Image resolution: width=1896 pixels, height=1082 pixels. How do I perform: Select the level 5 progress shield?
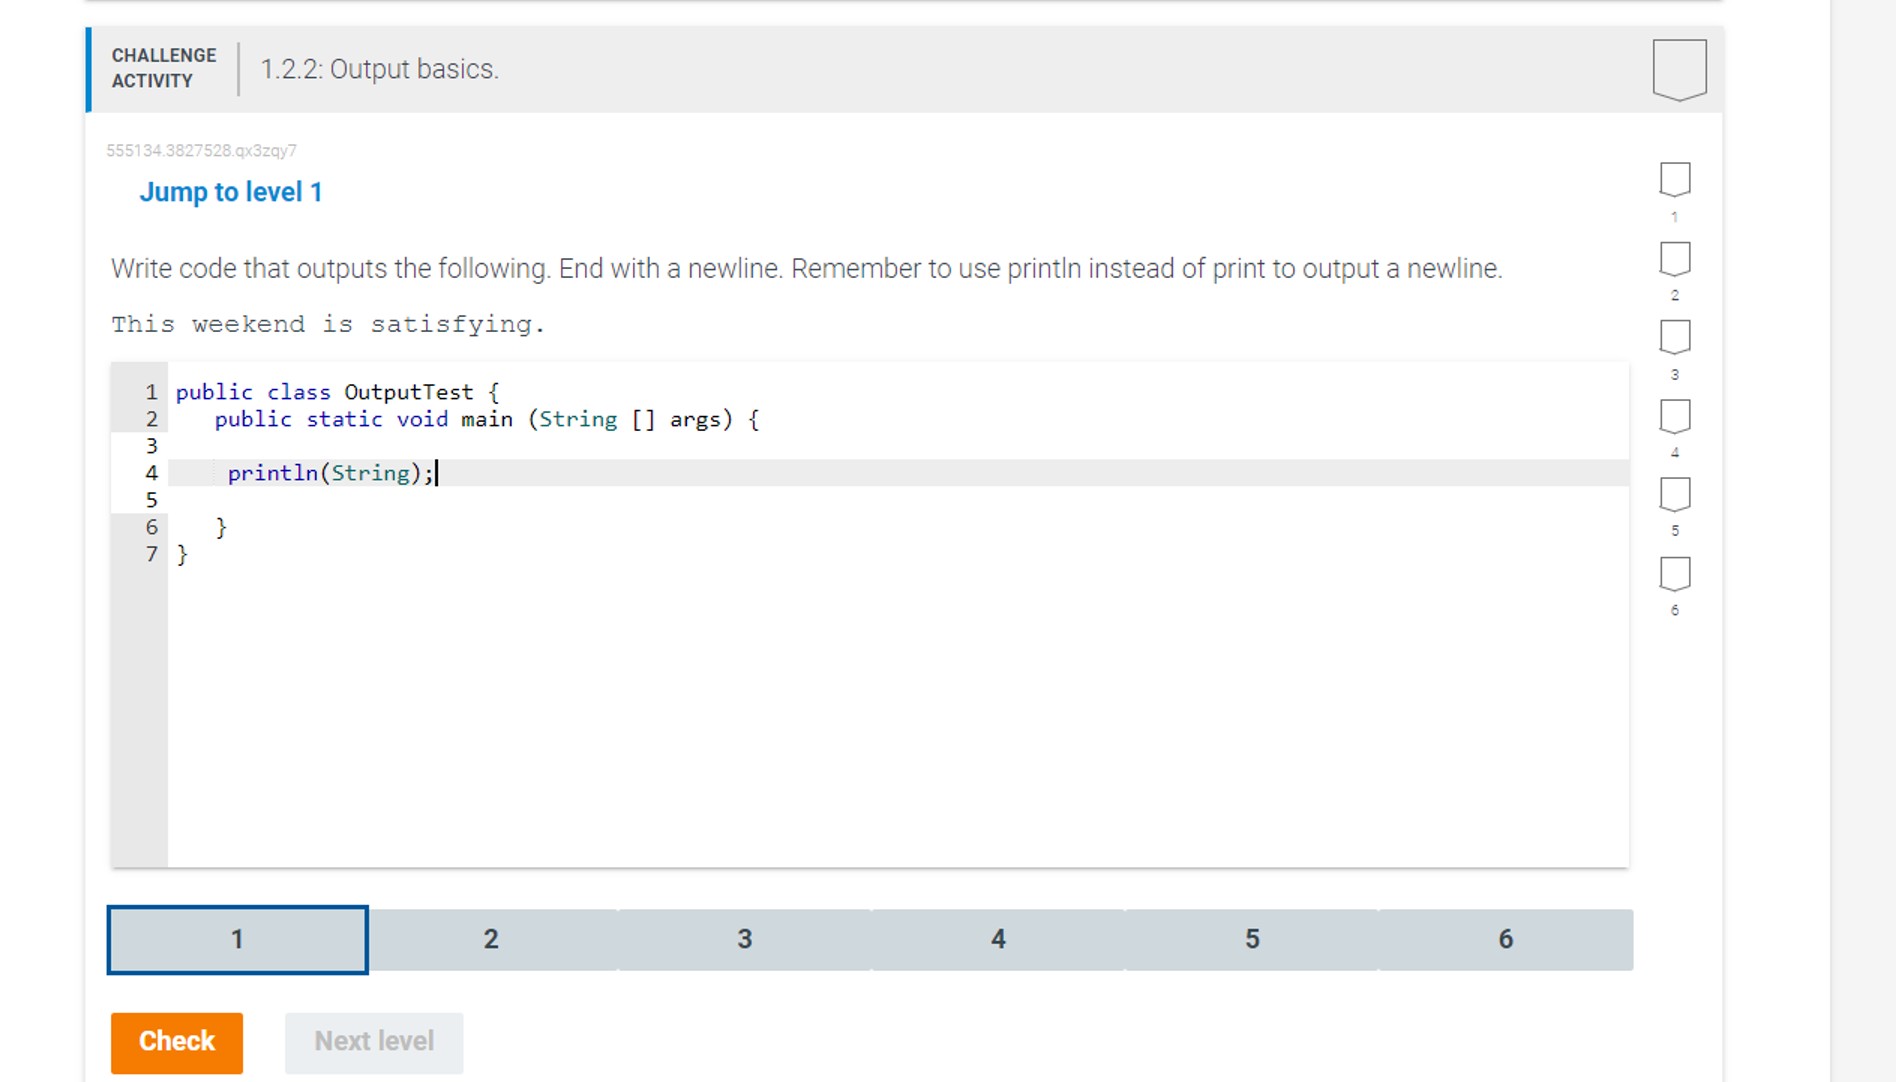(1673, 494)
